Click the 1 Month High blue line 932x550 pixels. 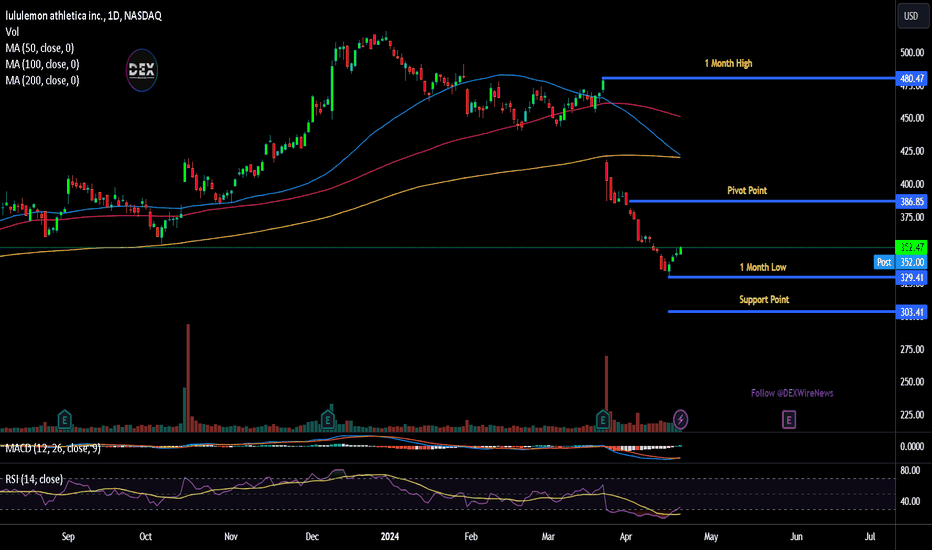tap(748, 78)
